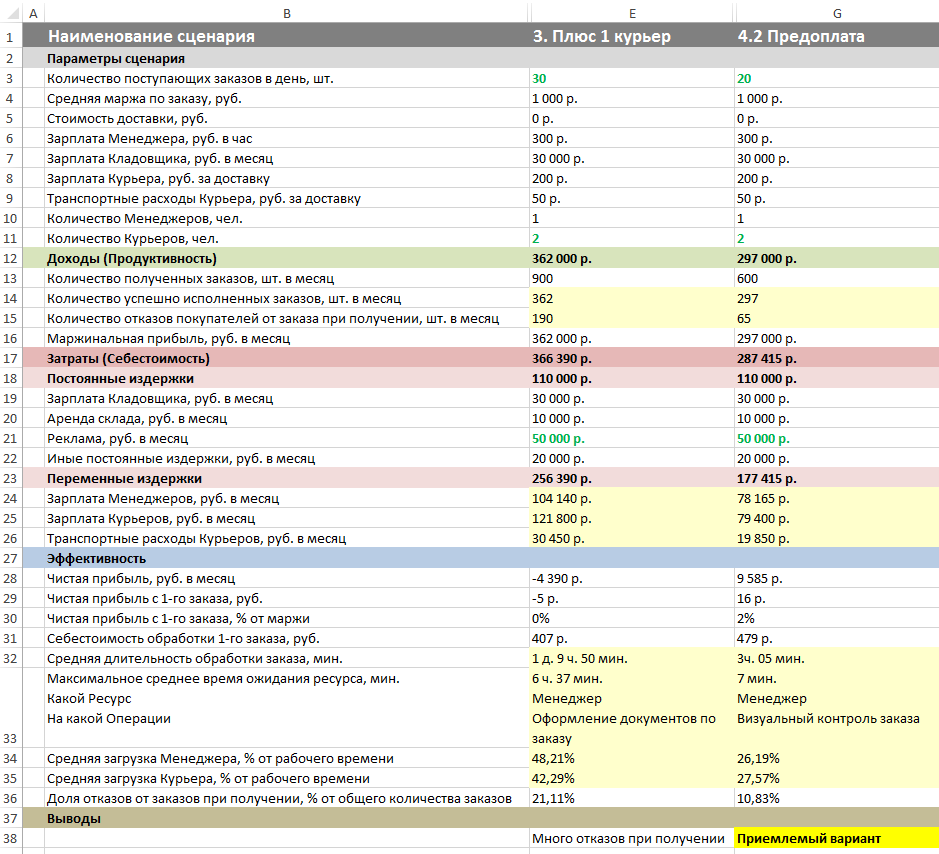
Task: Select net profit 9 585 р.
Action: pos(759,579)
